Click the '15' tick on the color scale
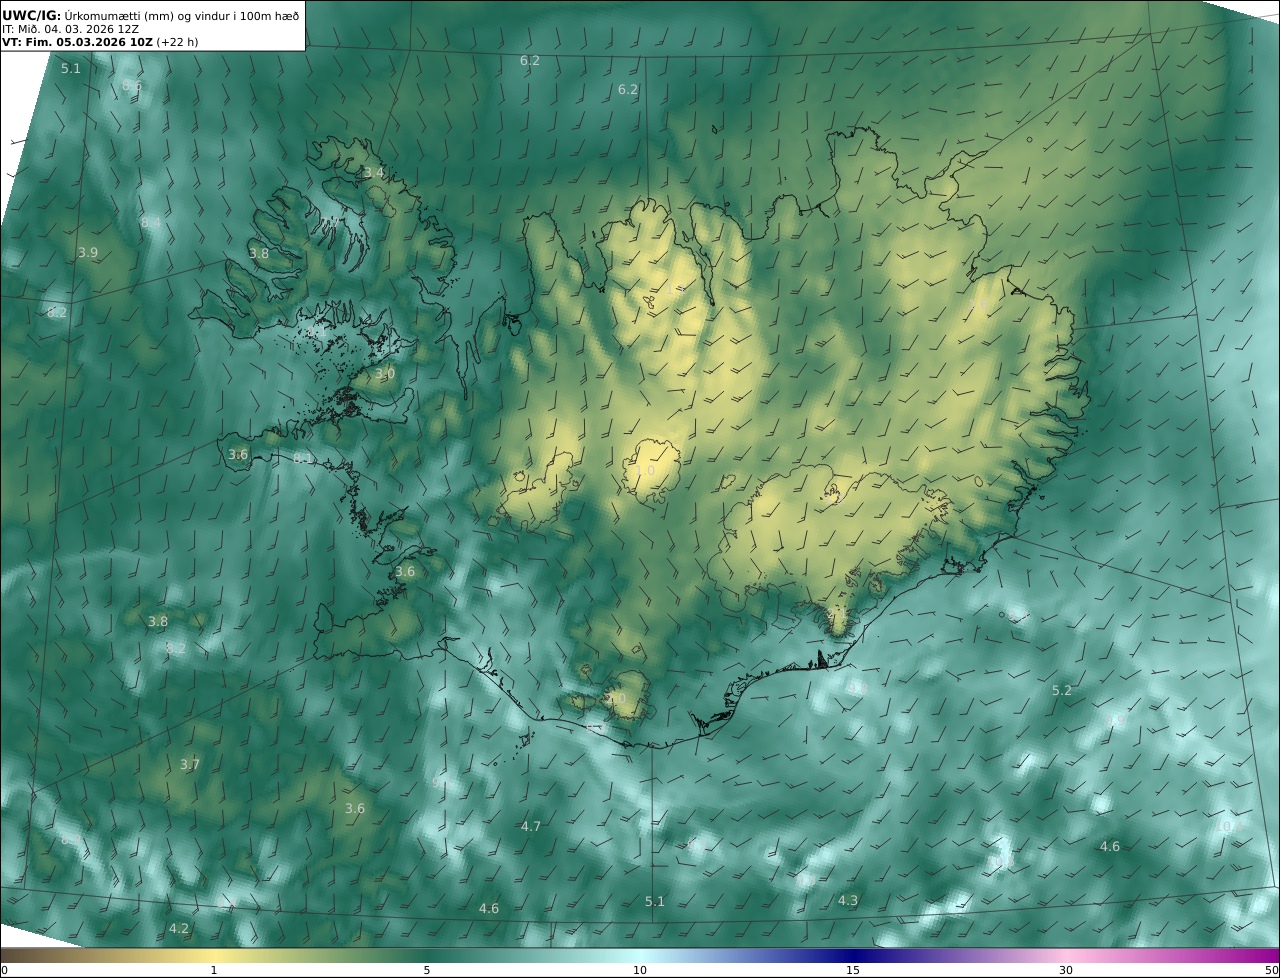 (x=853, y=970)
